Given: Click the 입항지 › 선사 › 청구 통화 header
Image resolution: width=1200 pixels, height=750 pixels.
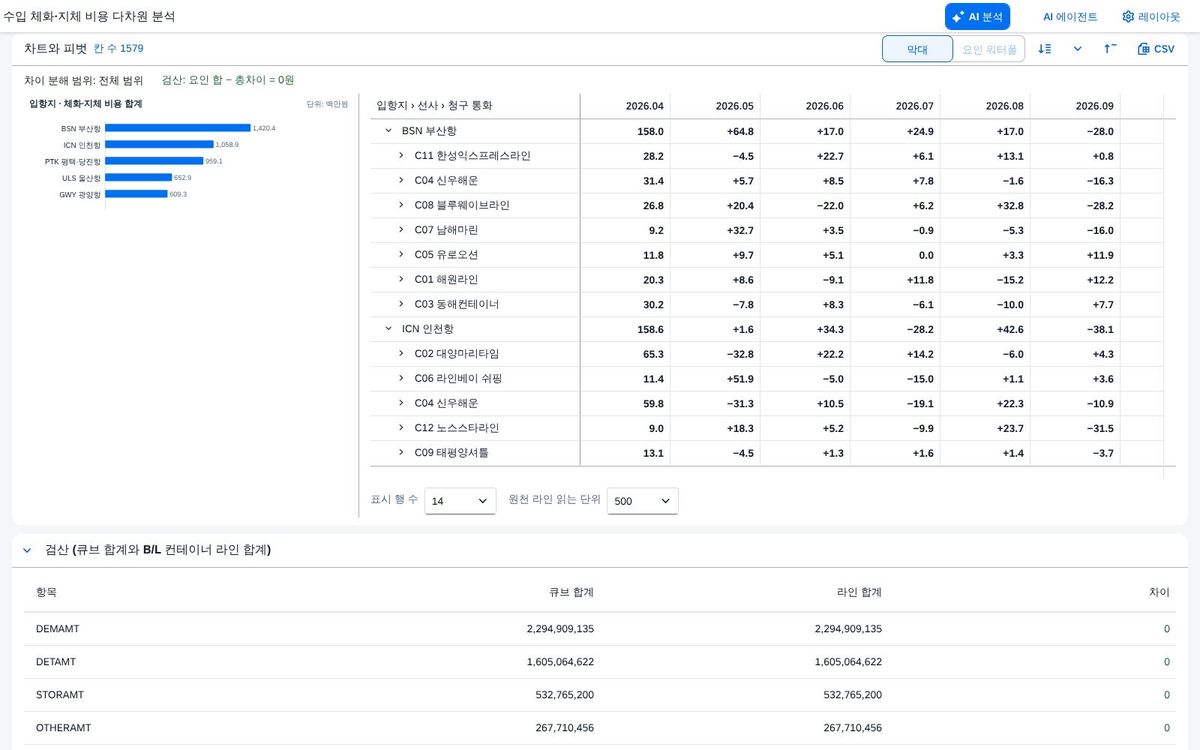Looking at the screenshot, I should pos(434,106).
